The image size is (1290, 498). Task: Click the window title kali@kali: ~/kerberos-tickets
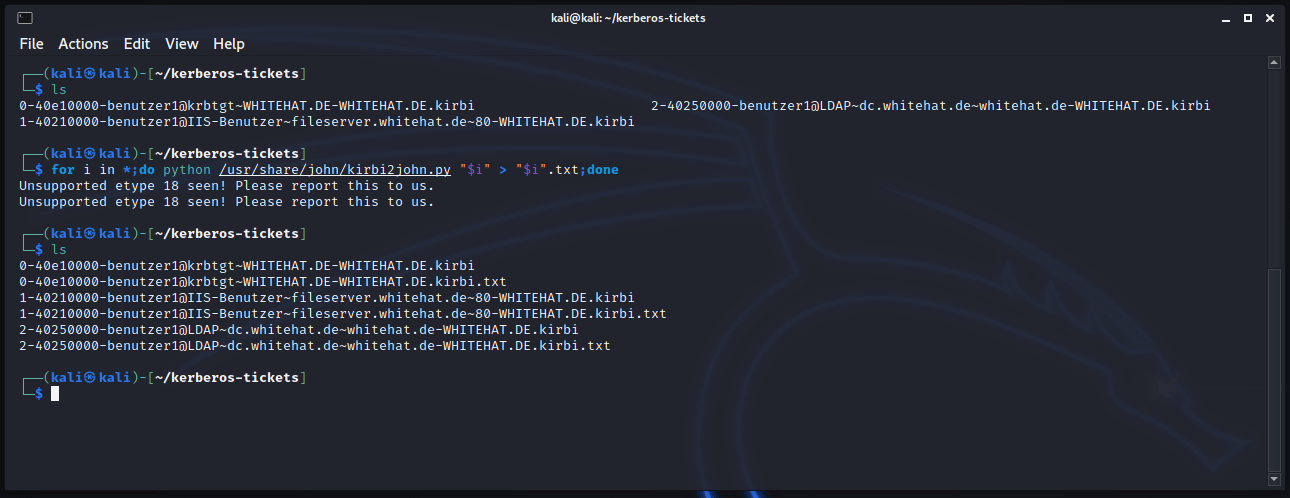pyautogui.click(x=635, y=18)
